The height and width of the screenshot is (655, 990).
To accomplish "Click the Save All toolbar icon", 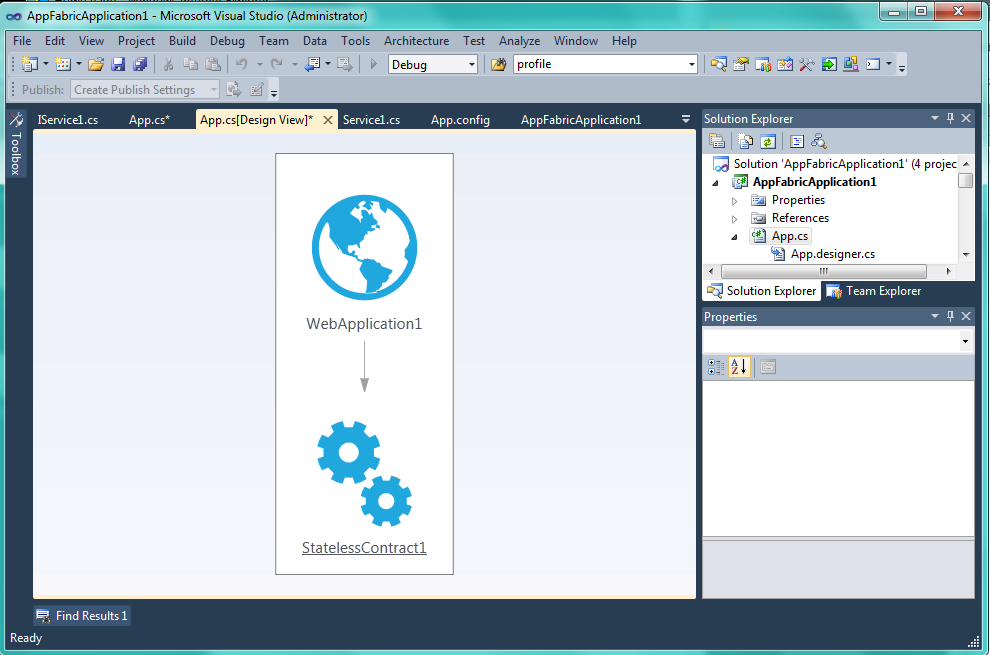I will [140, 64].
